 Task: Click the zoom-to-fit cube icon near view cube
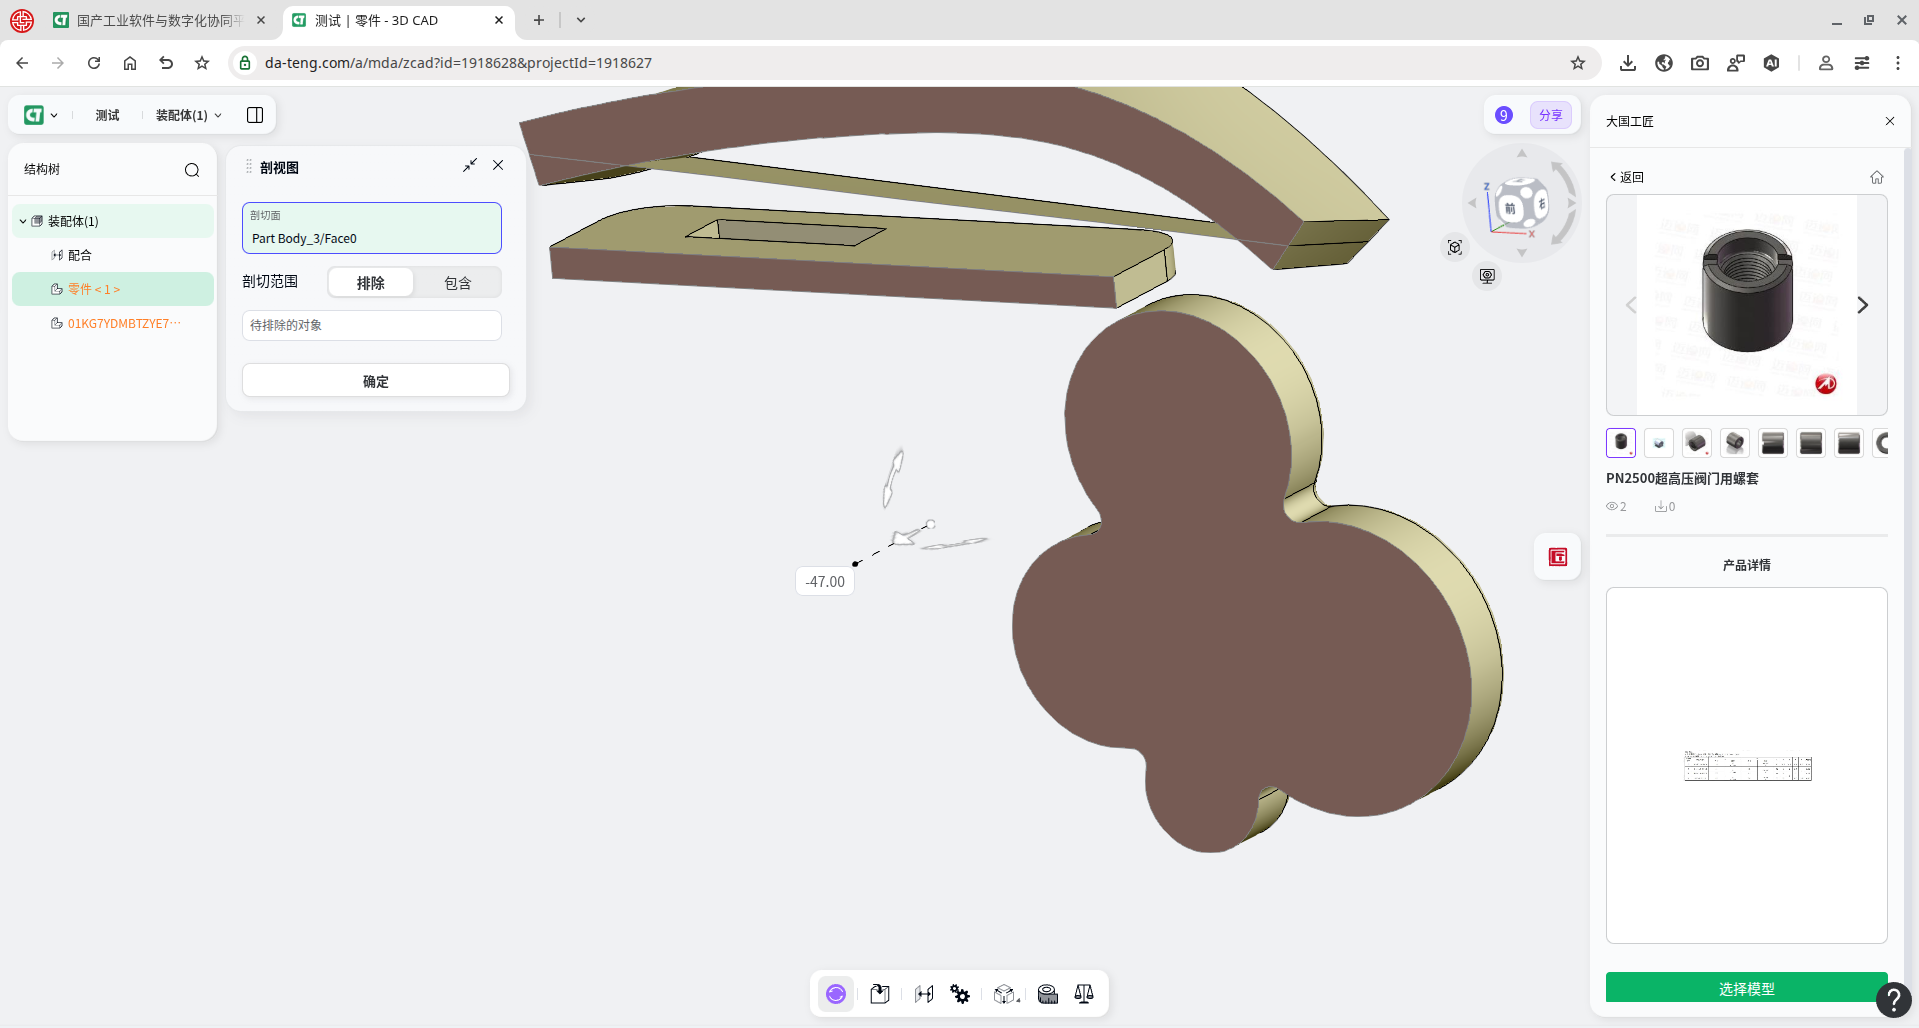click(x=1455, y=247)
